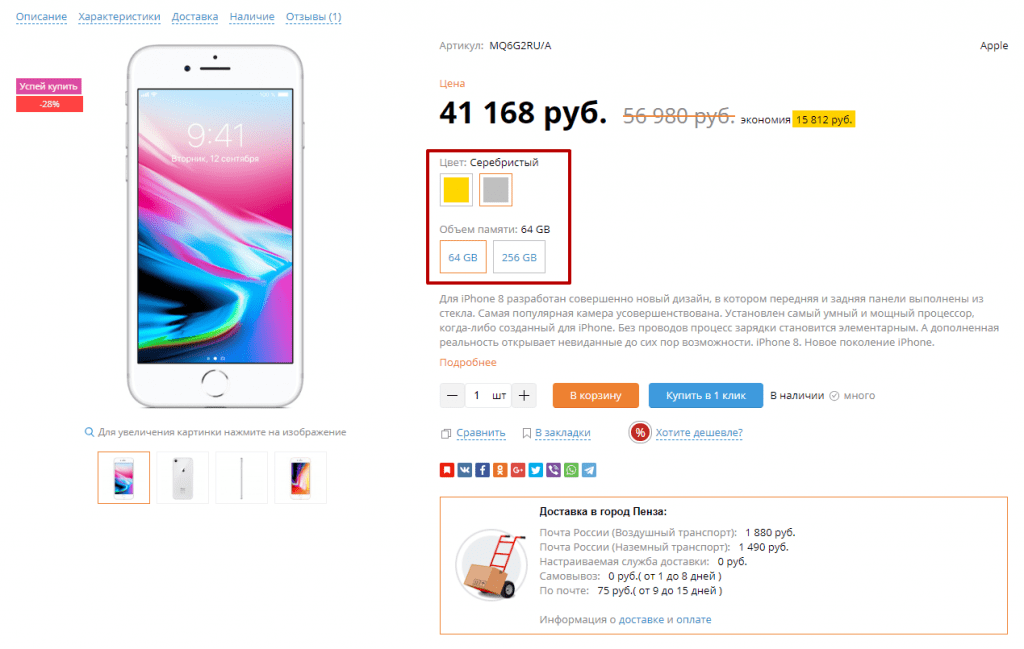1024x649 pixels.
Task: Choose the silver color swatch
Action: [496, 190]
